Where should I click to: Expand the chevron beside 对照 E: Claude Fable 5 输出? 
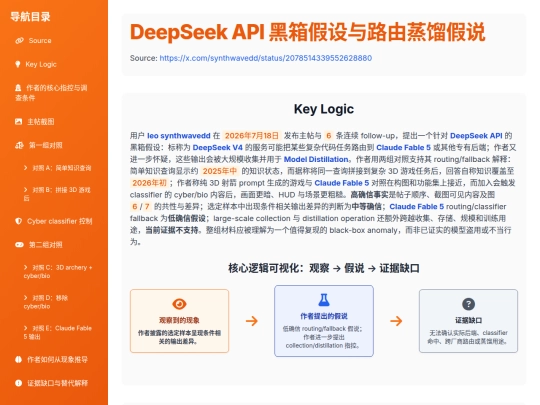coord(25,328)
